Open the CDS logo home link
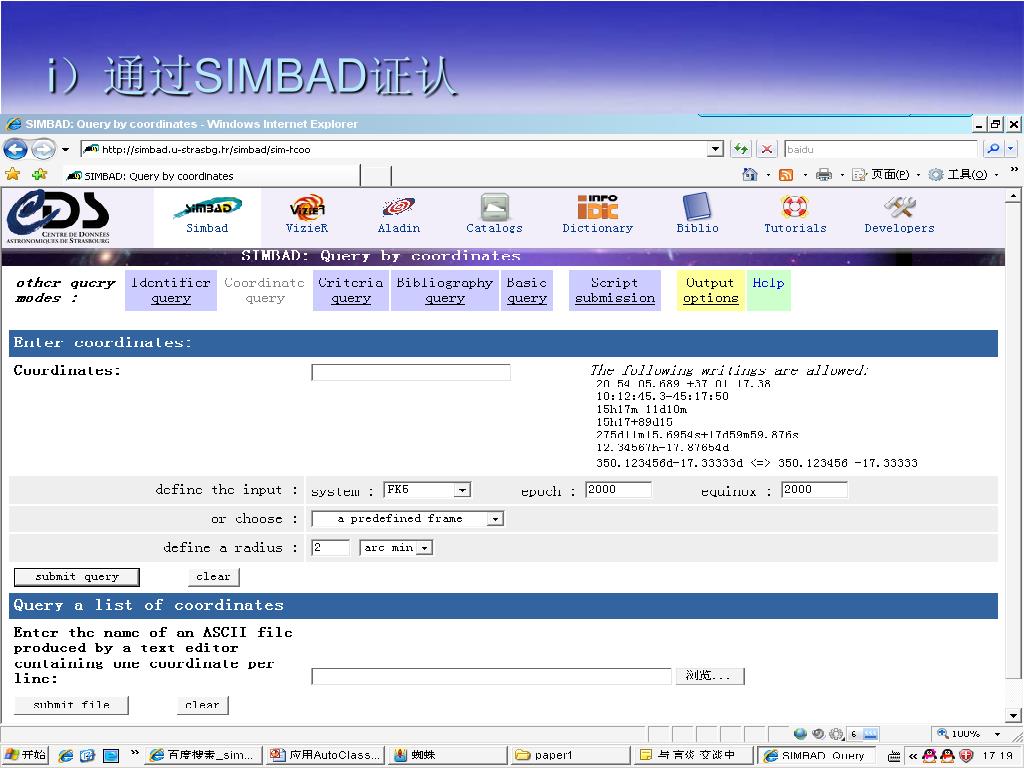This screenshot has width=1024, height=768. click(58, 216)
